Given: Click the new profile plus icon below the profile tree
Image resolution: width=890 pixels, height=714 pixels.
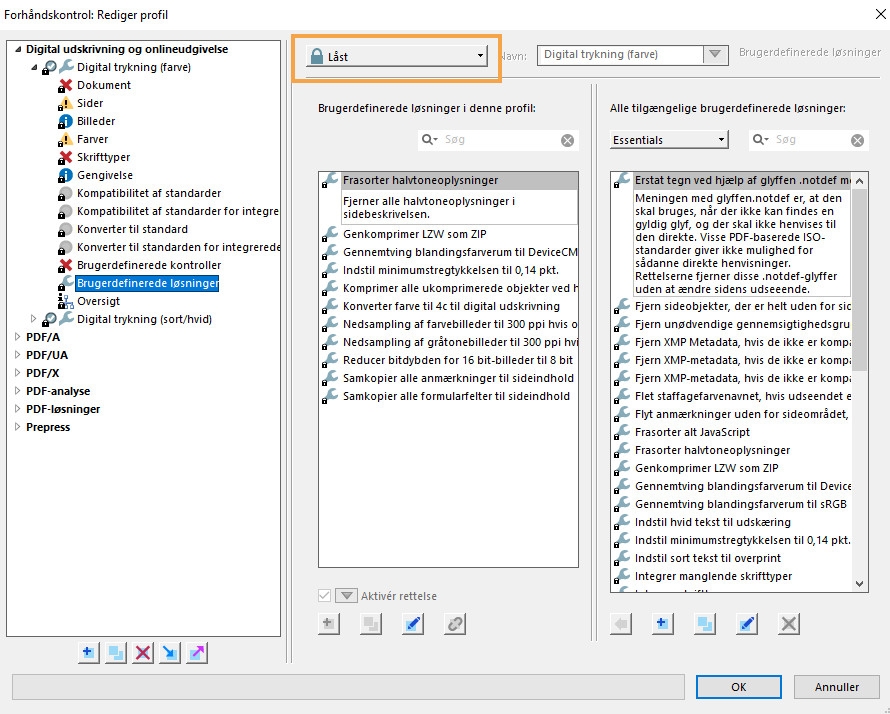Looking at the screenshot, I should 89,652.
